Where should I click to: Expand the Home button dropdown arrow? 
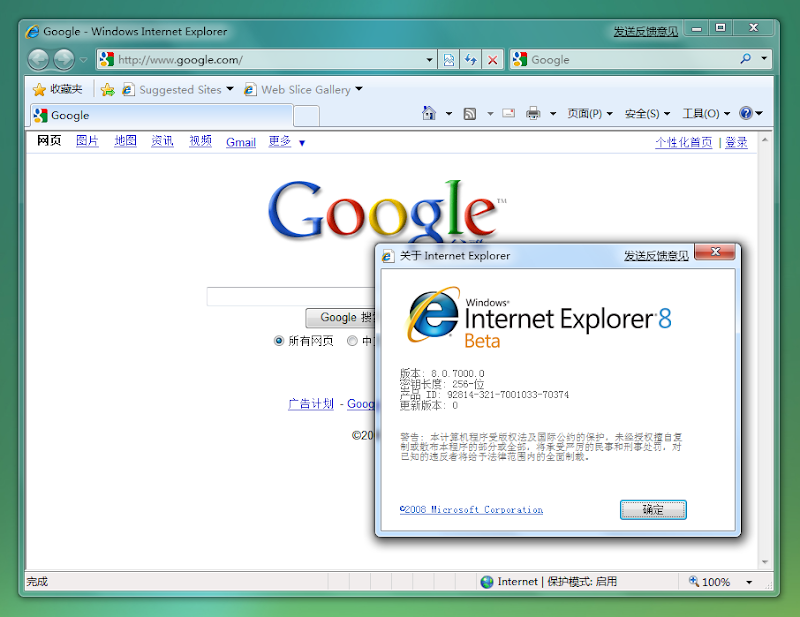point(449,113)
